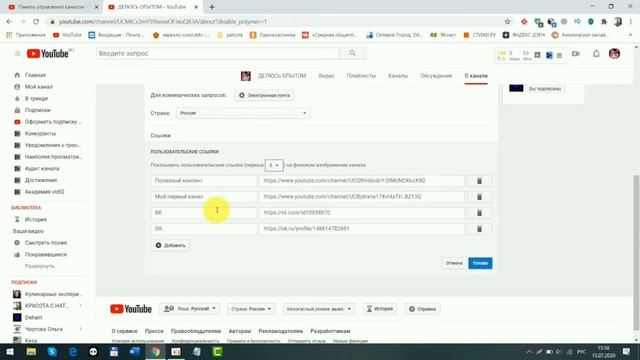Click the footer Справка button

(422, 309)
